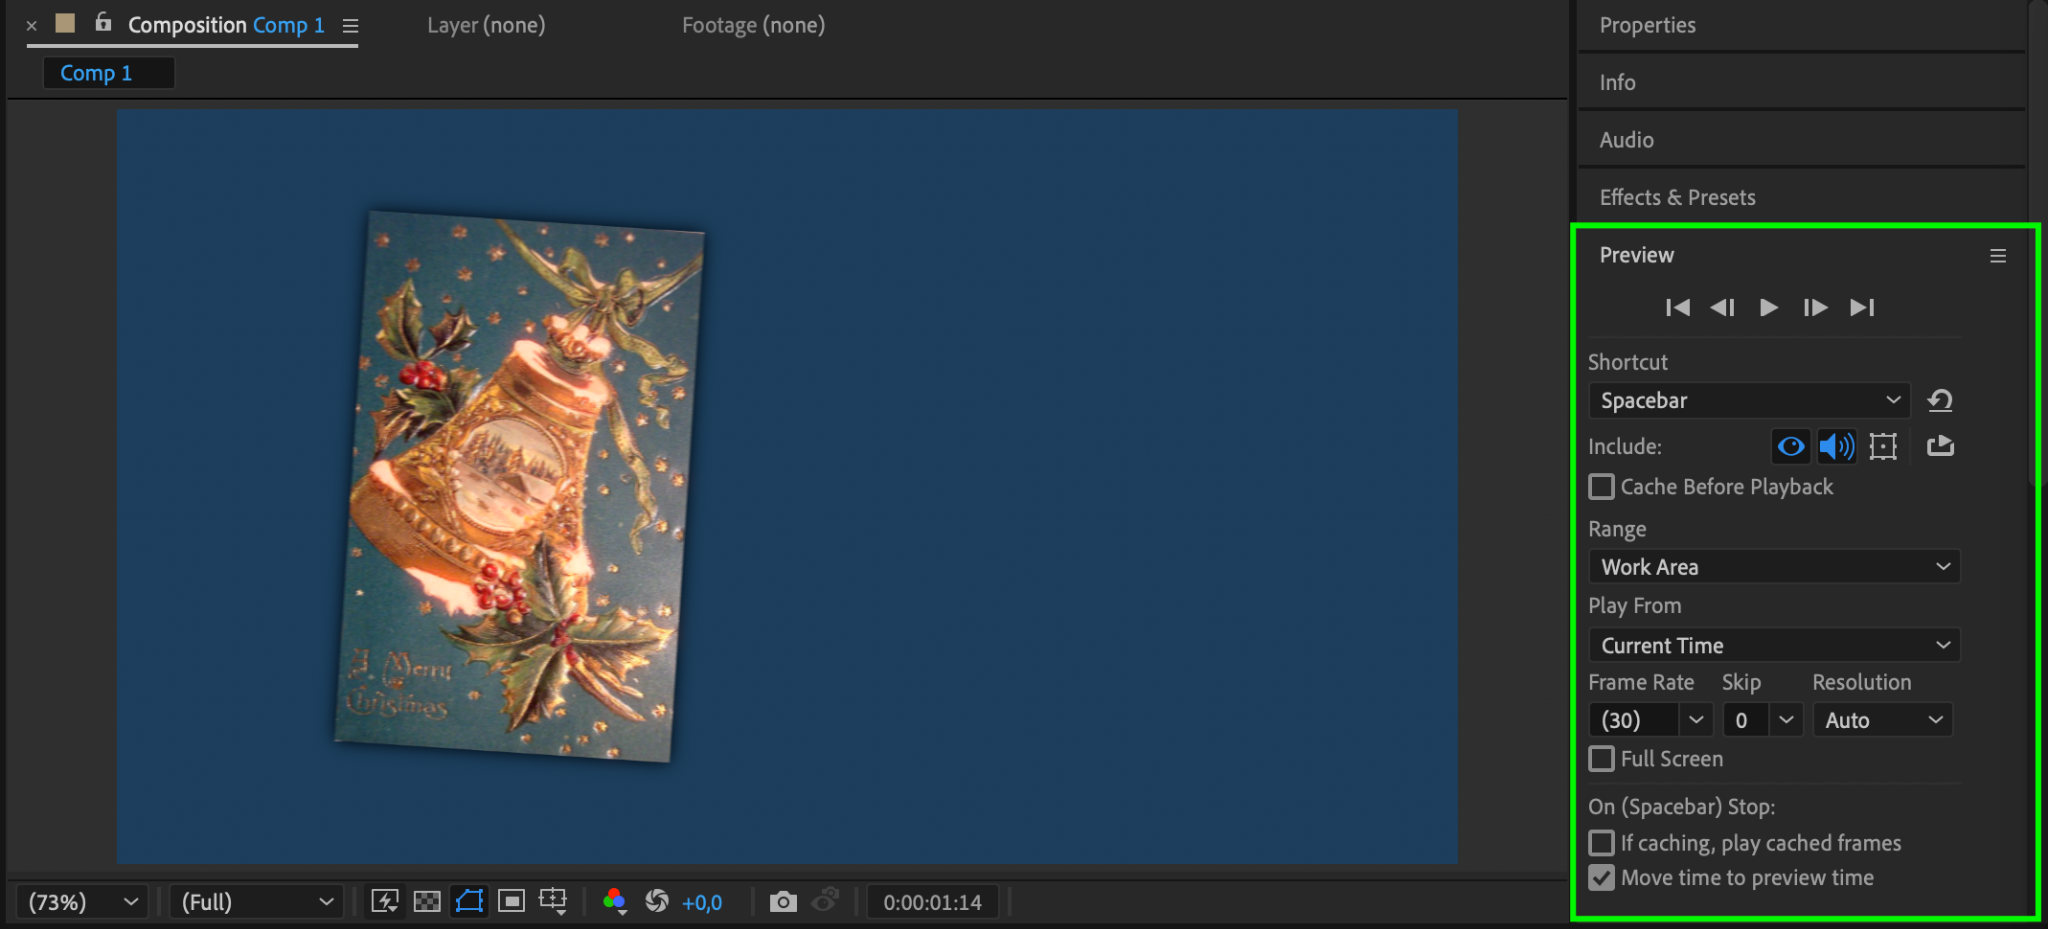Click the Preview panel title
Image resolution: width=2048 pixels, height=929 pixels.
point(1636,255)
